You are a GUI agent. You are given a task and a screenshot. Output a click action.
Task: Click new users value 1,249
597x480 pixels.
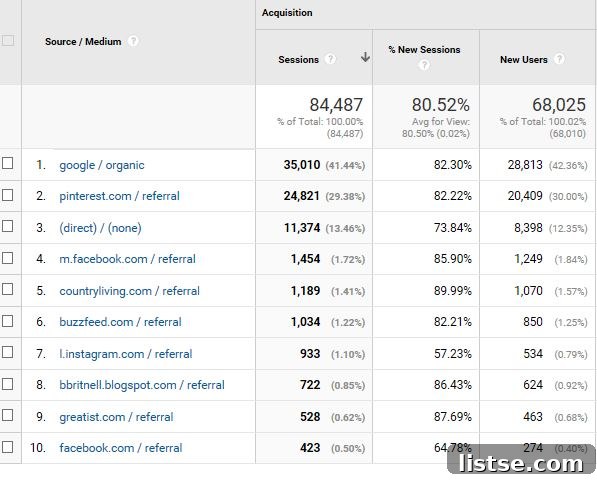pyautogui.click(x=528, y=259)
